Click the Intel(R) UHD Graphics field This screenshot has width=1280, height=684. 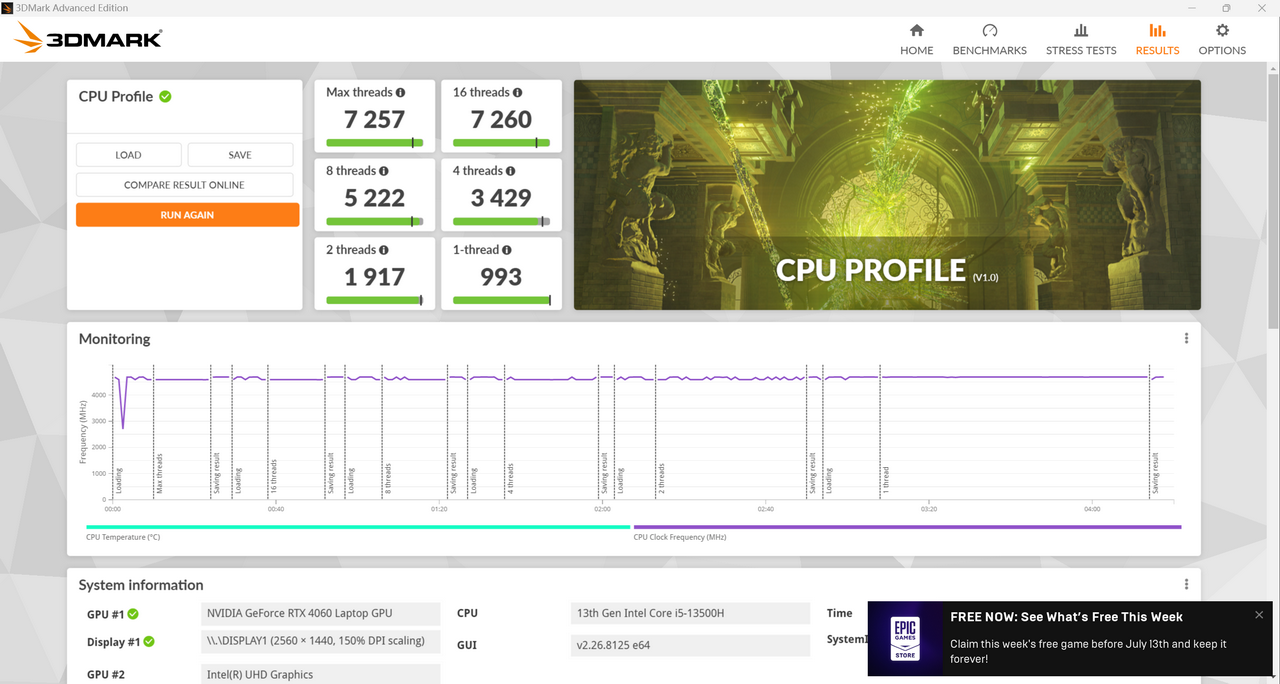coord(320,674)
